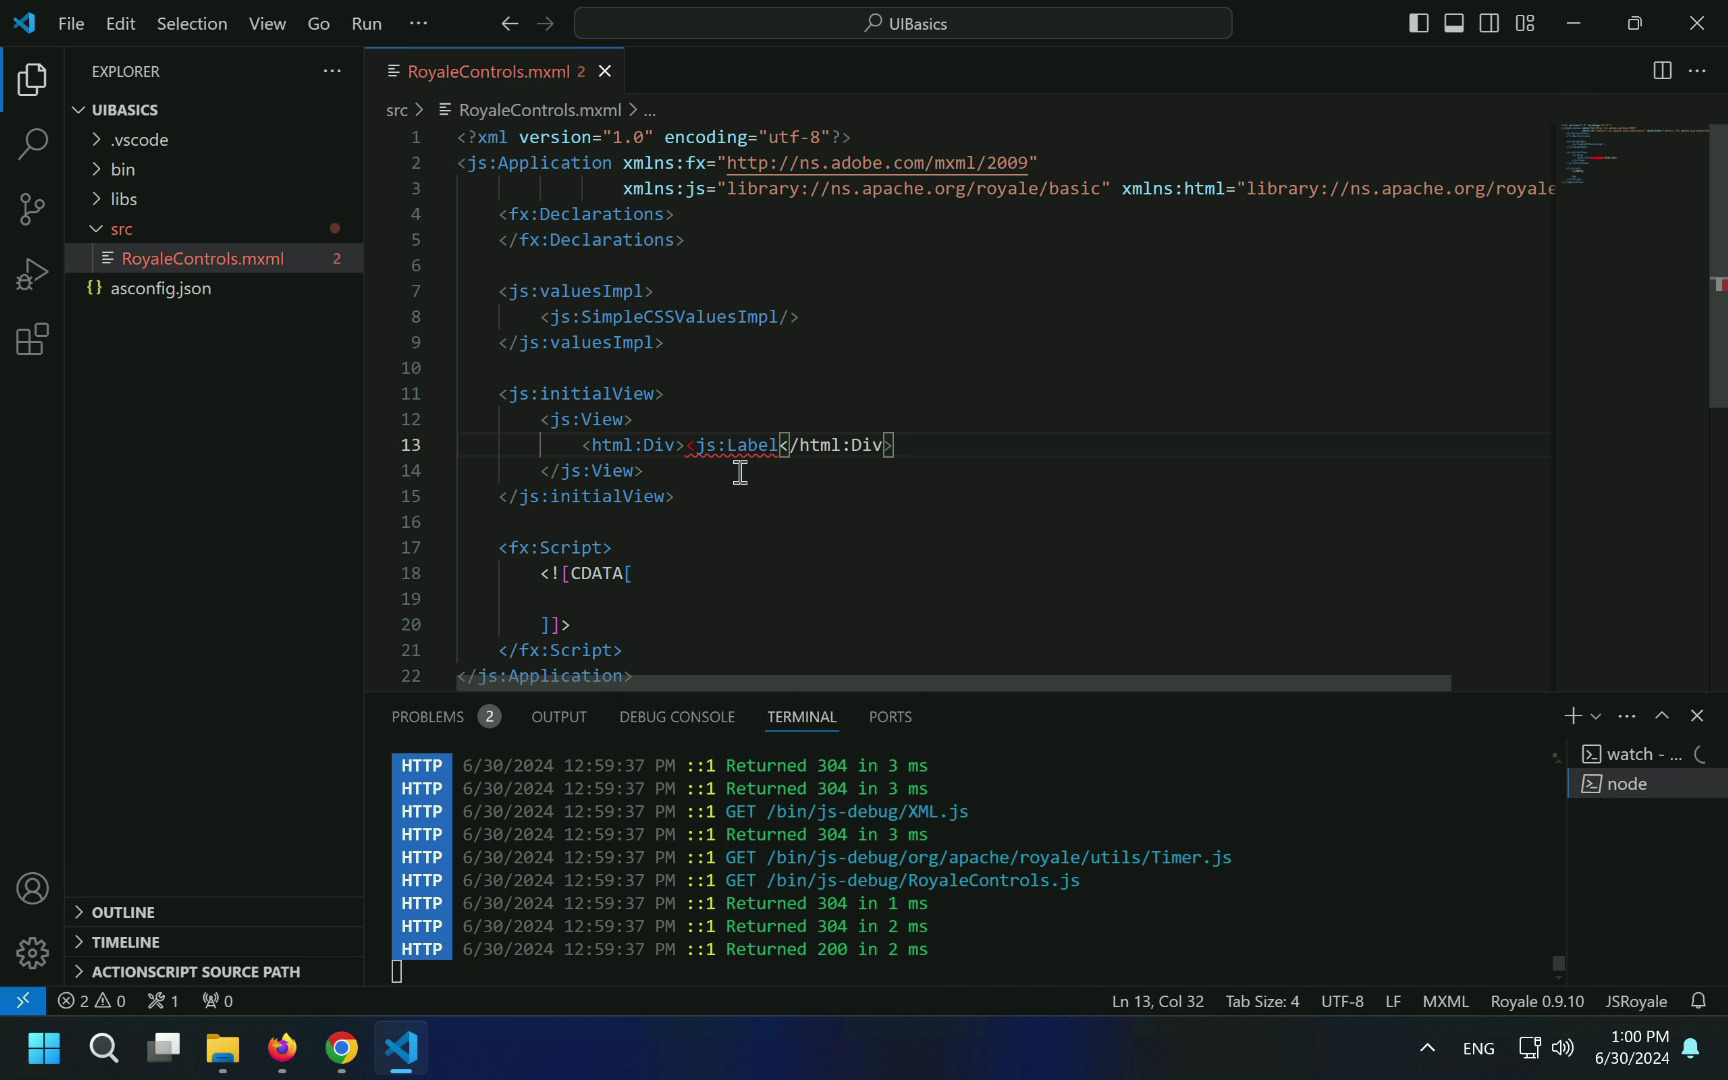Close the RoyaleControls.mxml editor tab
The width and height of the screenshot is (1728, 1080).
click(604, 71)
